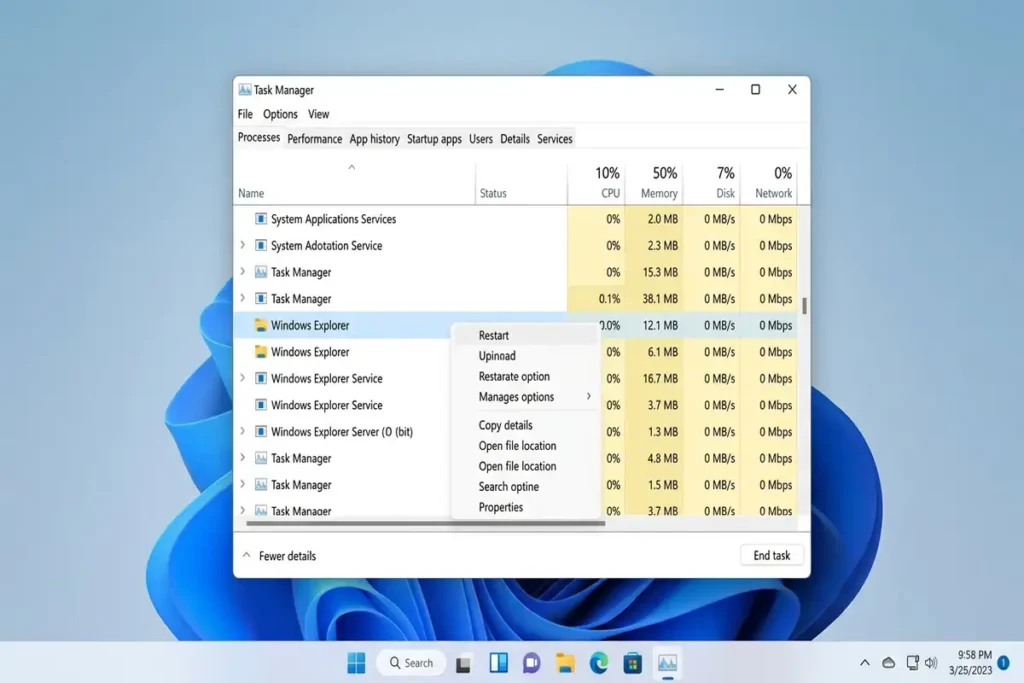Click the volume speaker tray icon
Image resolution: width=1024 pixels, height=683 pixels.
[x=931, y=663]
